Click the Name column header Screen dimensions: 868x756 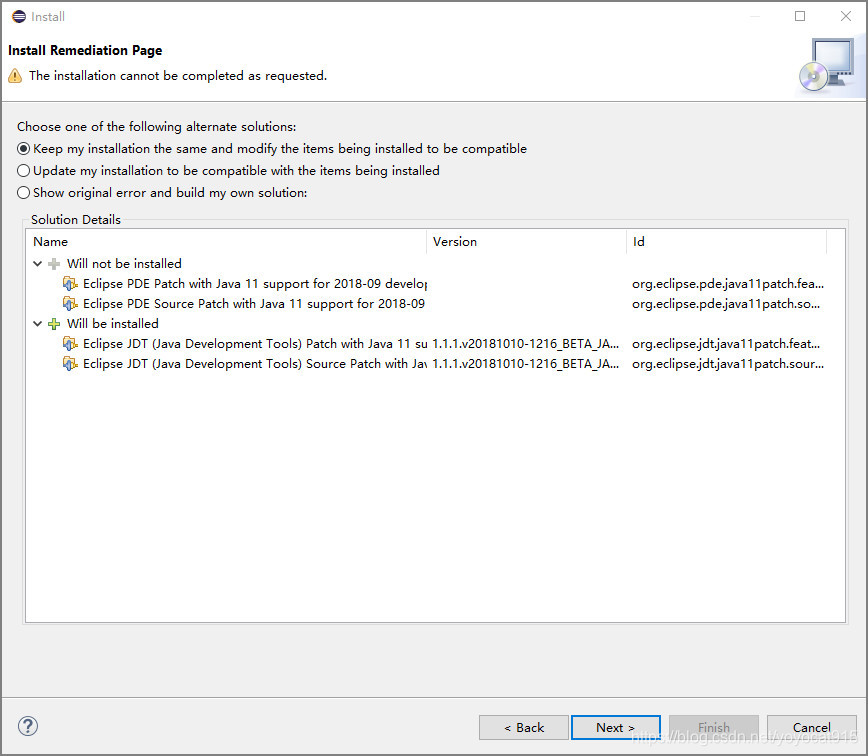click(226, 242)
